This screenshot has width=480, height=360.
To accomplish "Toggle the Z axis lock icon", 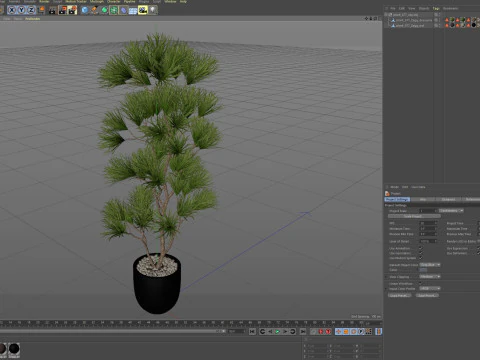I will (31, 10).
